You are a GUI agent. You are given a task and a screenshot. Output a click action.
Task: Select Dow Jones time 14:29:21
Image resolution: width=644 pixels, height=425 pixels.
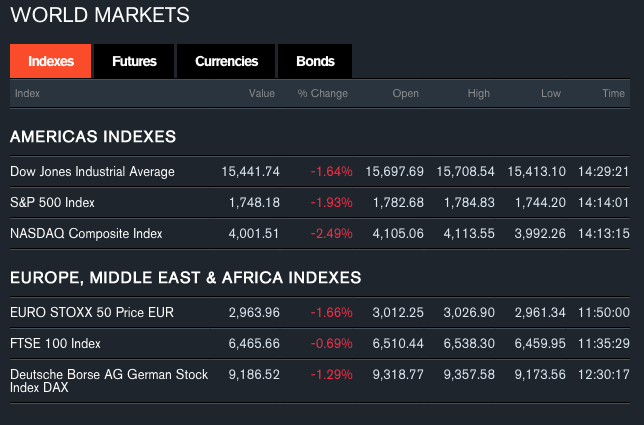tap(603, 172)
